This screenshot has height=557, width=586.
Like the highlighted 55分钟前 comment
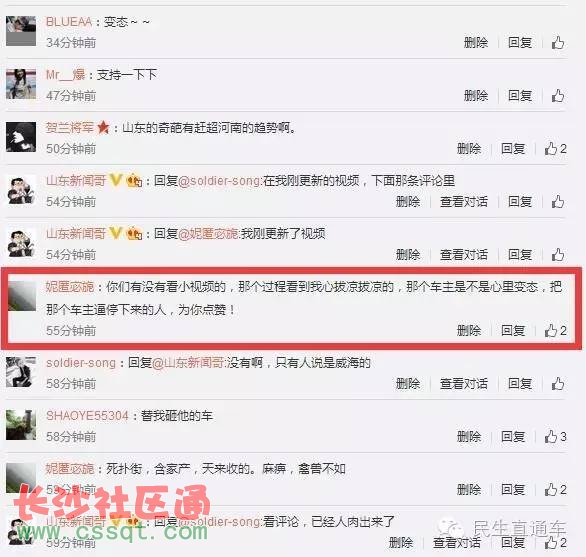555,330
